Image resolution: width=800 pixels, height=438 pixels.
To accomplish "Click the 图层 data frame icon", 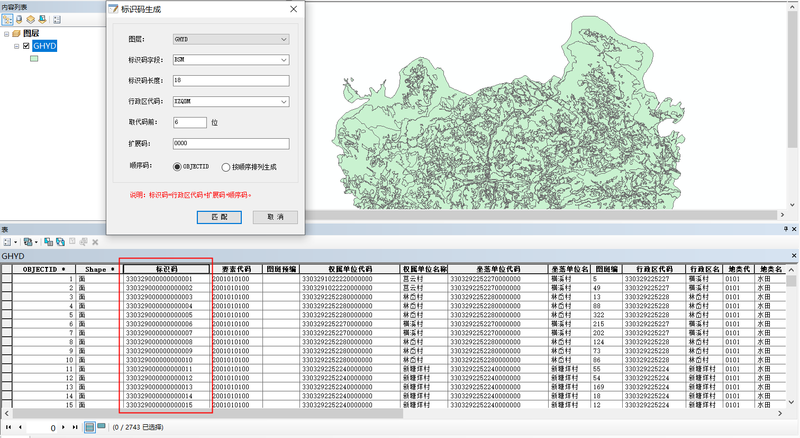I will (16, 33).
